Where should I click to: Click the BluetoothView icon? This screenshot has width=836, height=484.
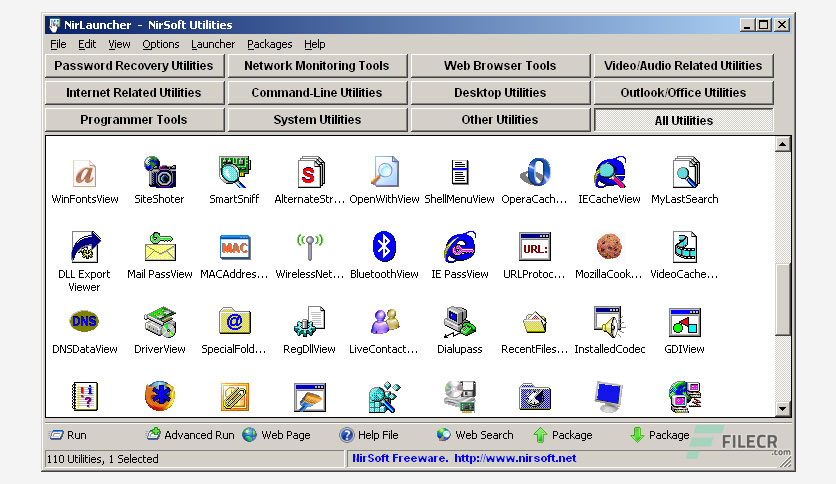pos(384,246)
